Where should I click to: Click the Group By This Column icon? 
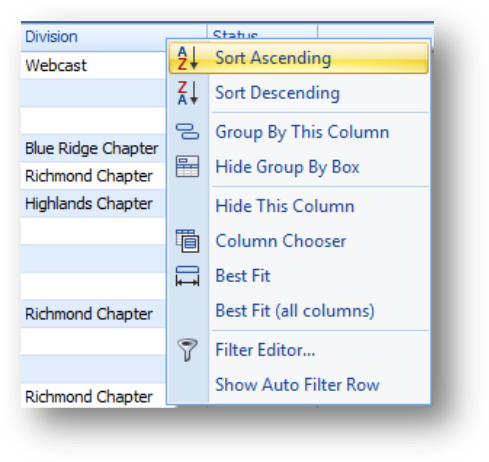click(x=187, y=132)
